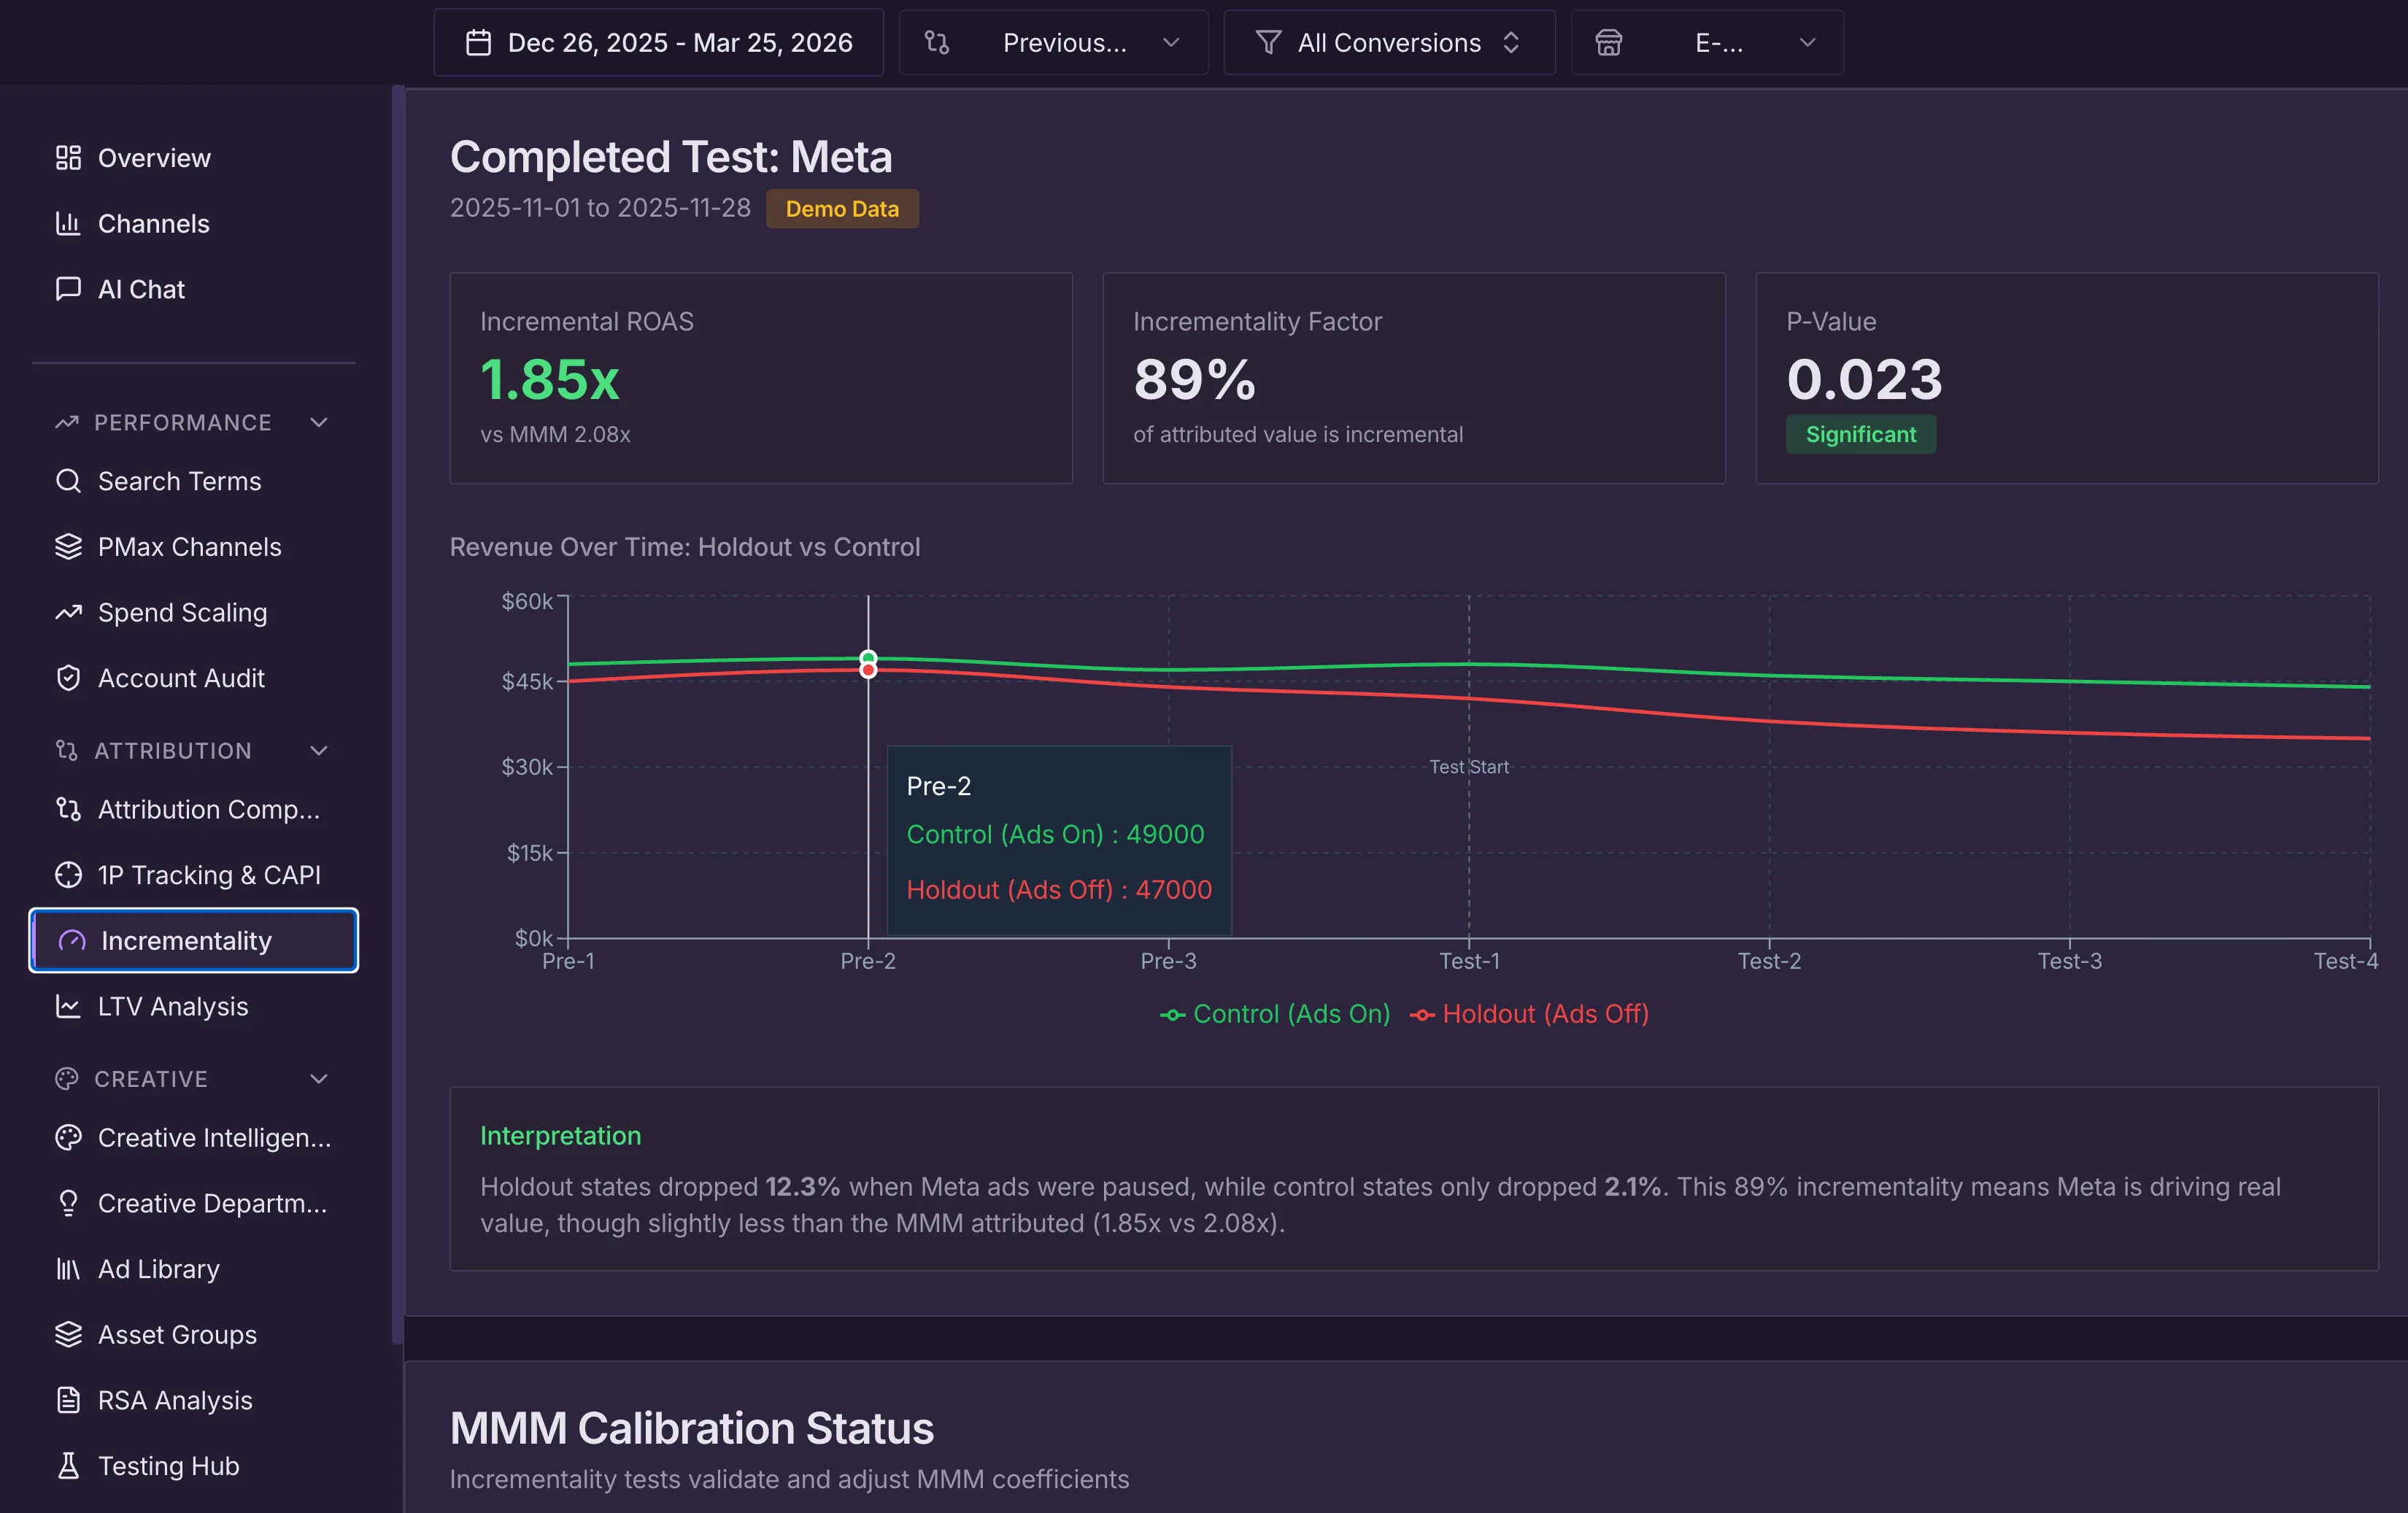The image size is (2408, 1513).
Task: Click the 0.023 P-Value figure
Action: pos(1864,380)
